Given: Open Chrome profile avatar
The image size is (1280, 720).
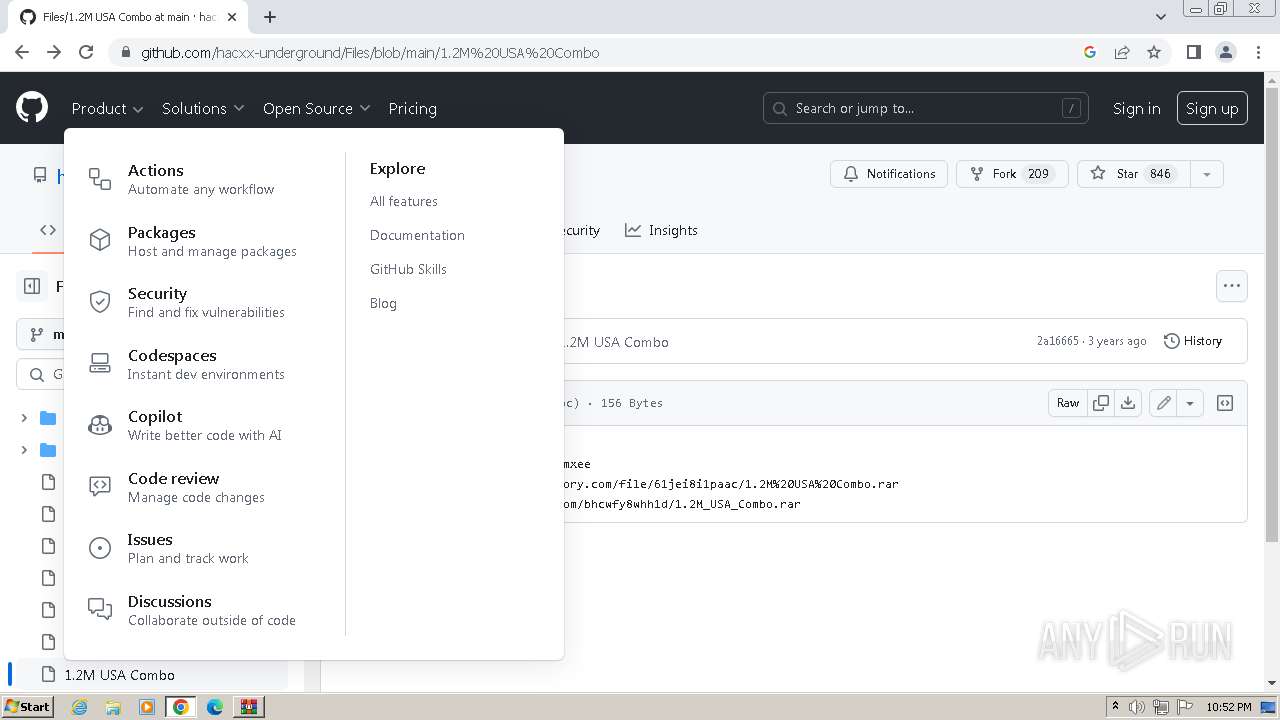Looking at the screenshot, I should (x=1226, y=52).
